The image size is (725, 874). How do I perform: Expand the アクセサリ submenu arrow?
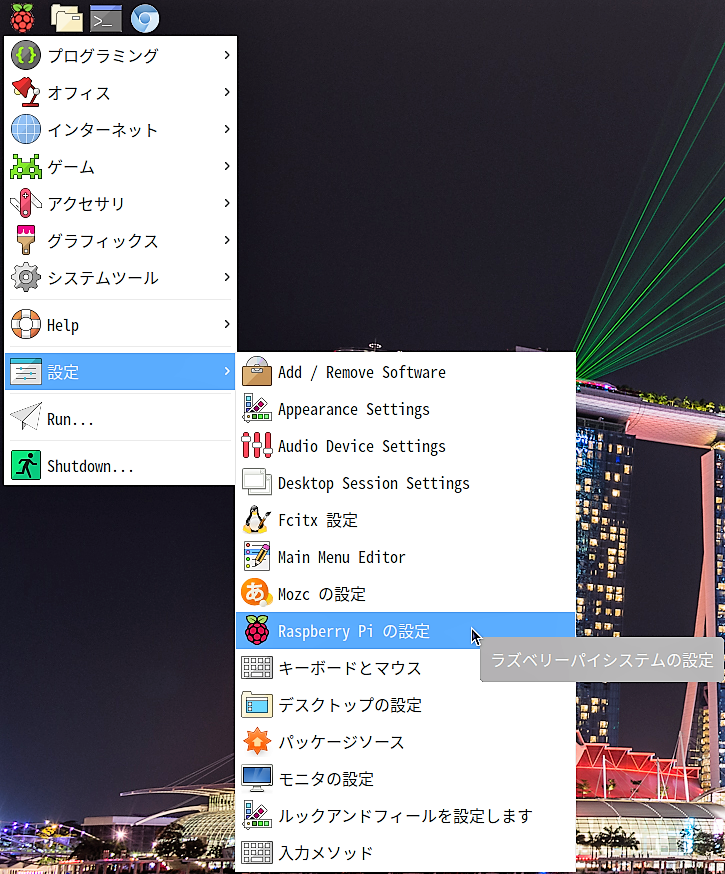(226, 203)
